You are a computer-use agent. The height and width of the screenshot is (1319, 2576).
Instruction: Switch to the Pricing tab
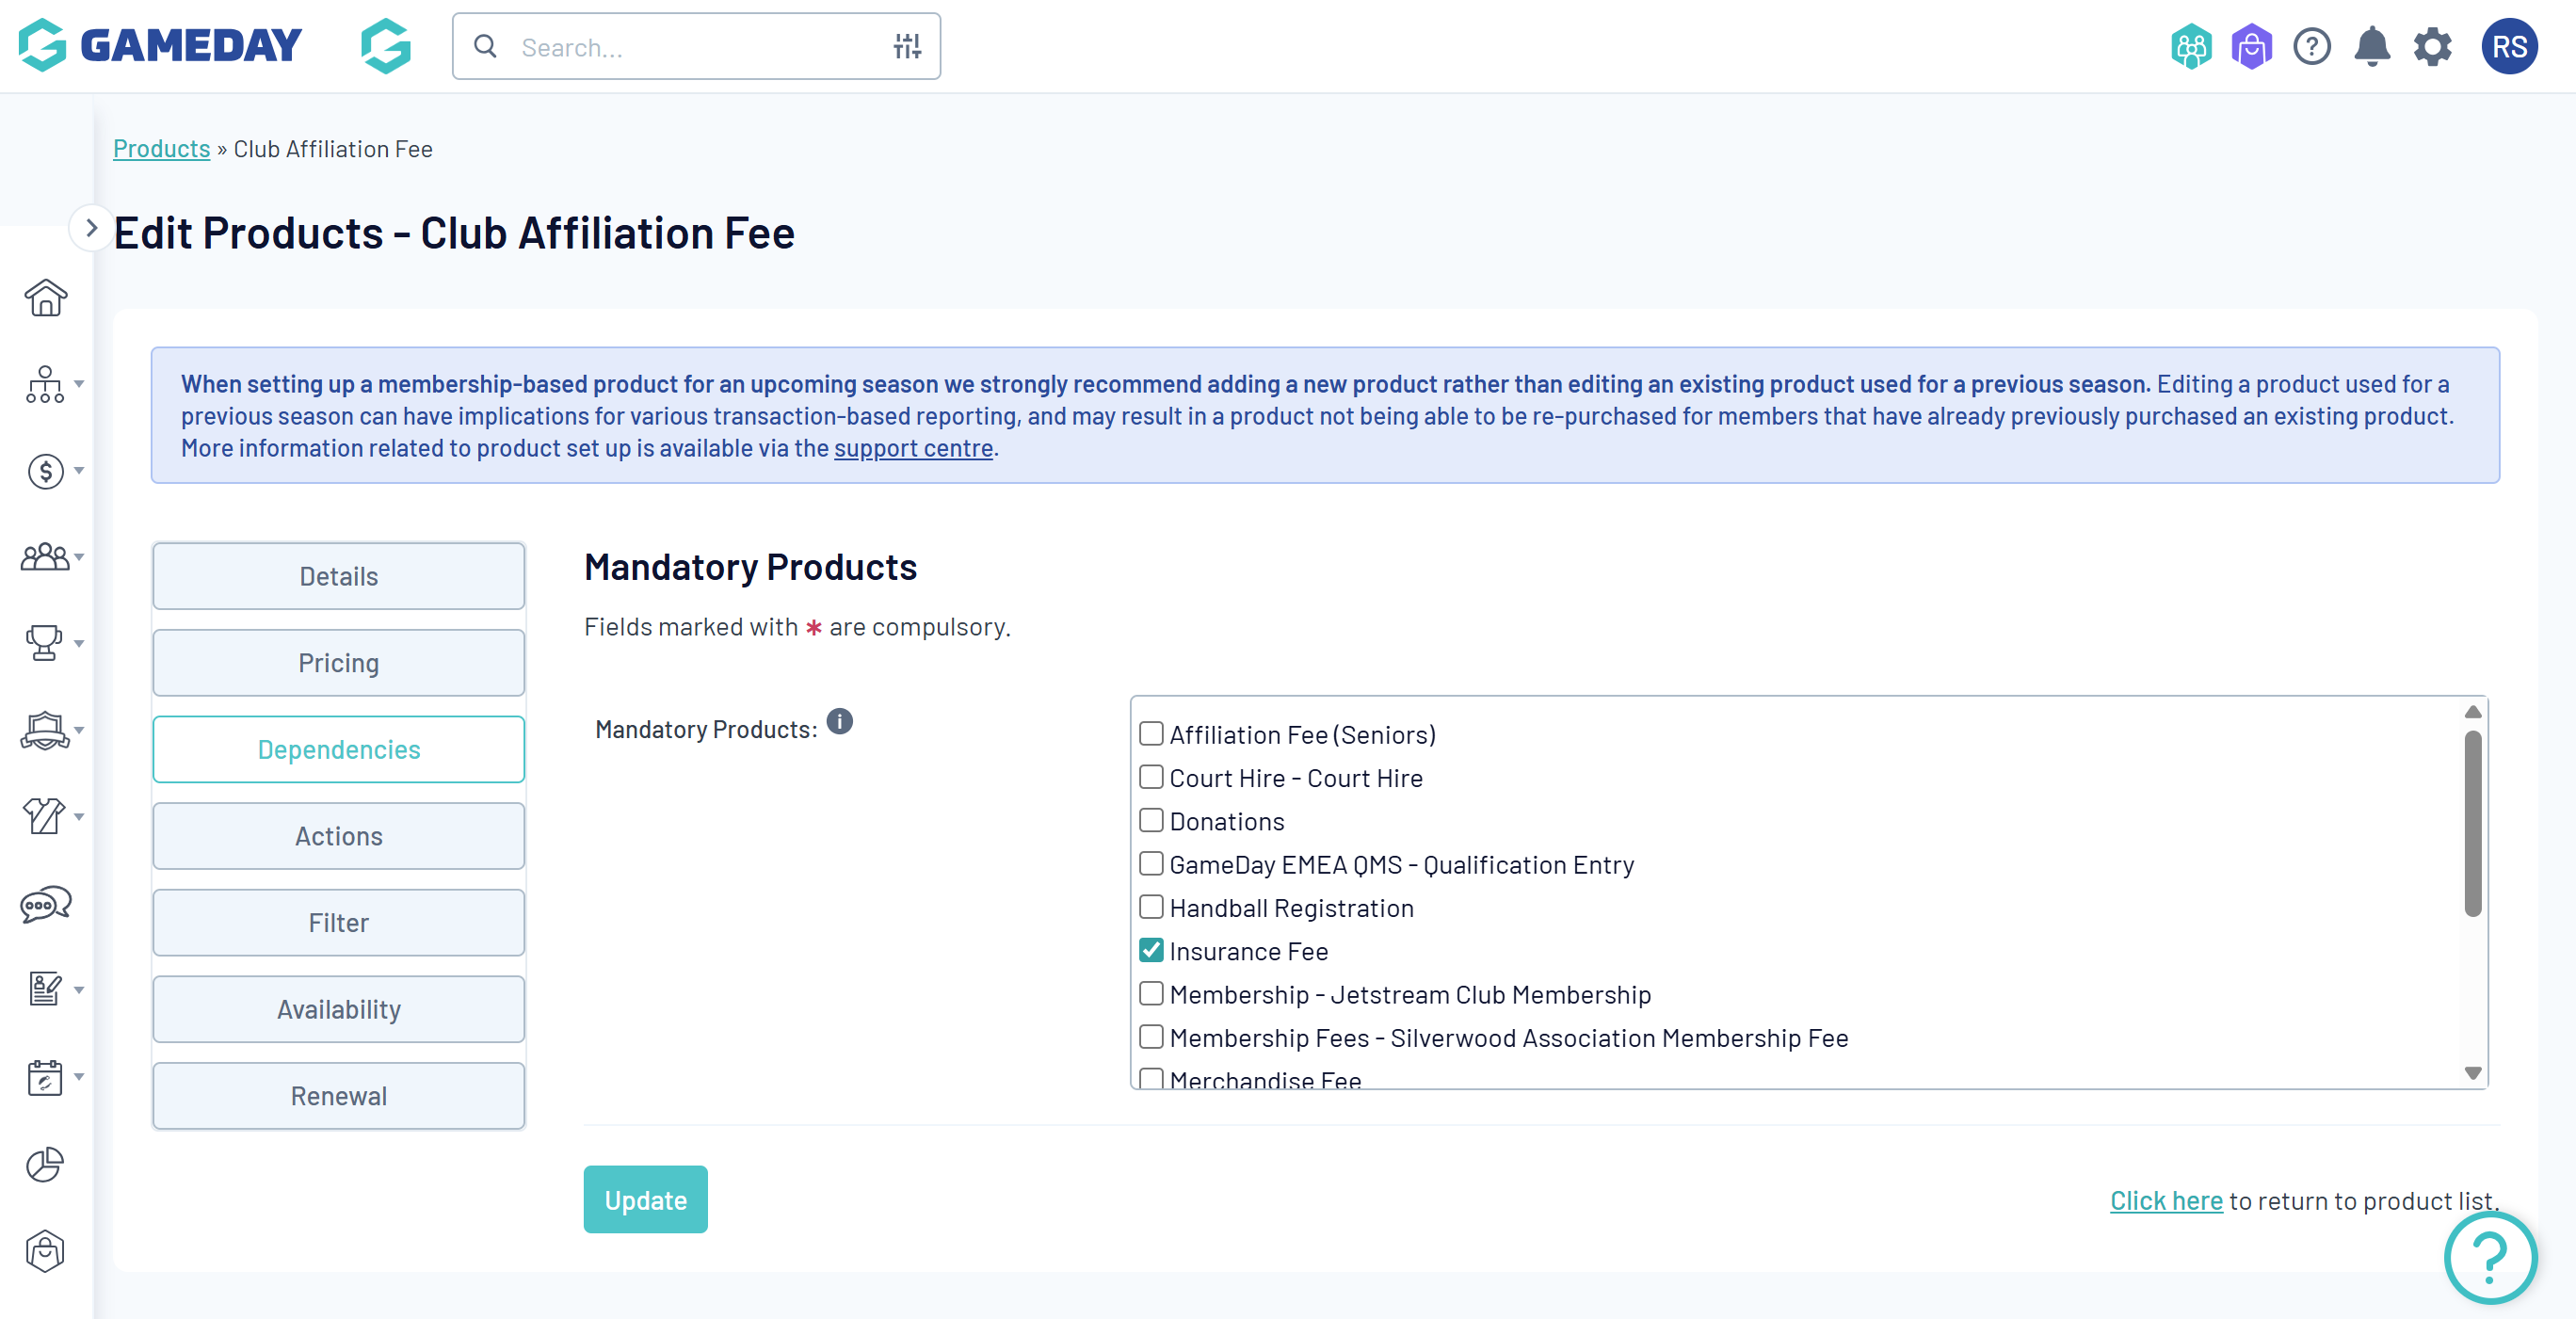click(x=338, y=662)
